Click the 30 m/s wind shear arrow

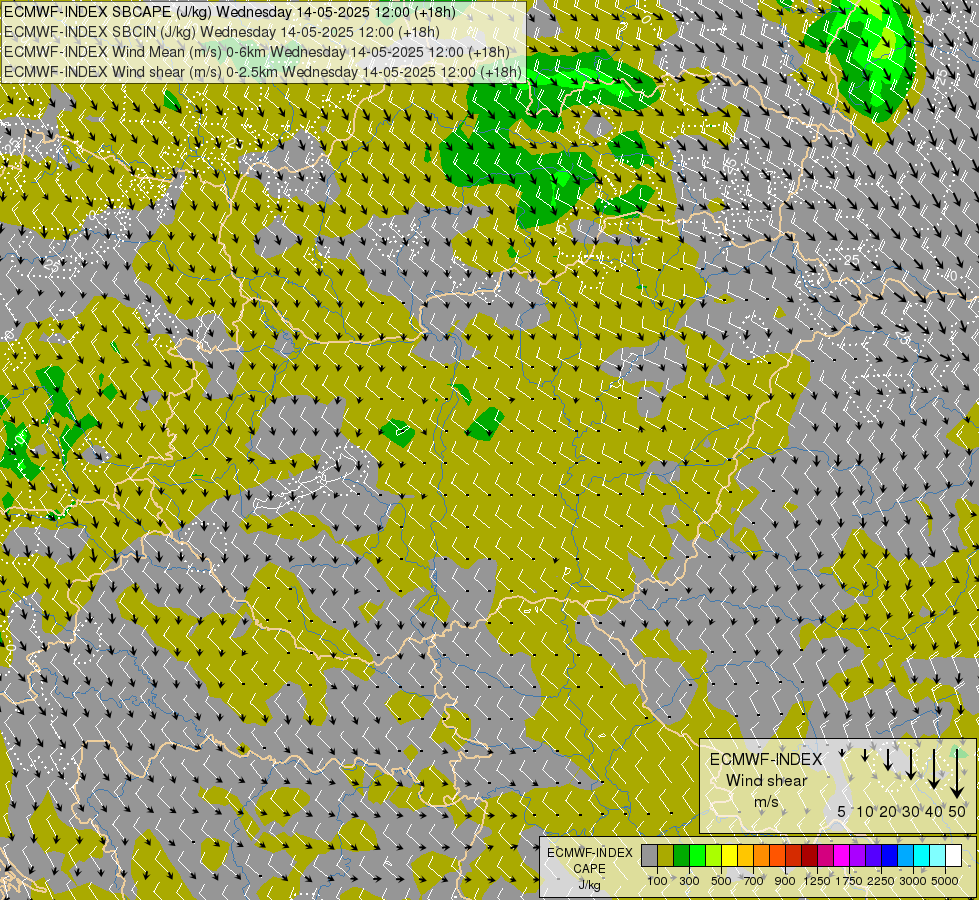click(x=911, y=764)
